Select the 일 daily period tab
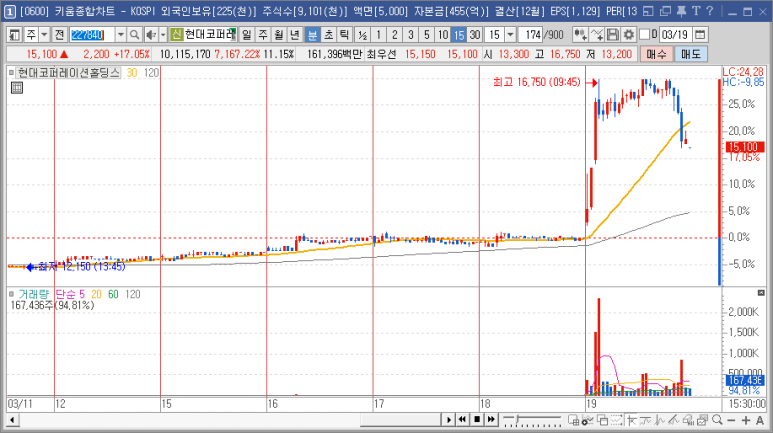The width and height of the screenshot is (773, 433). [246, 35]
